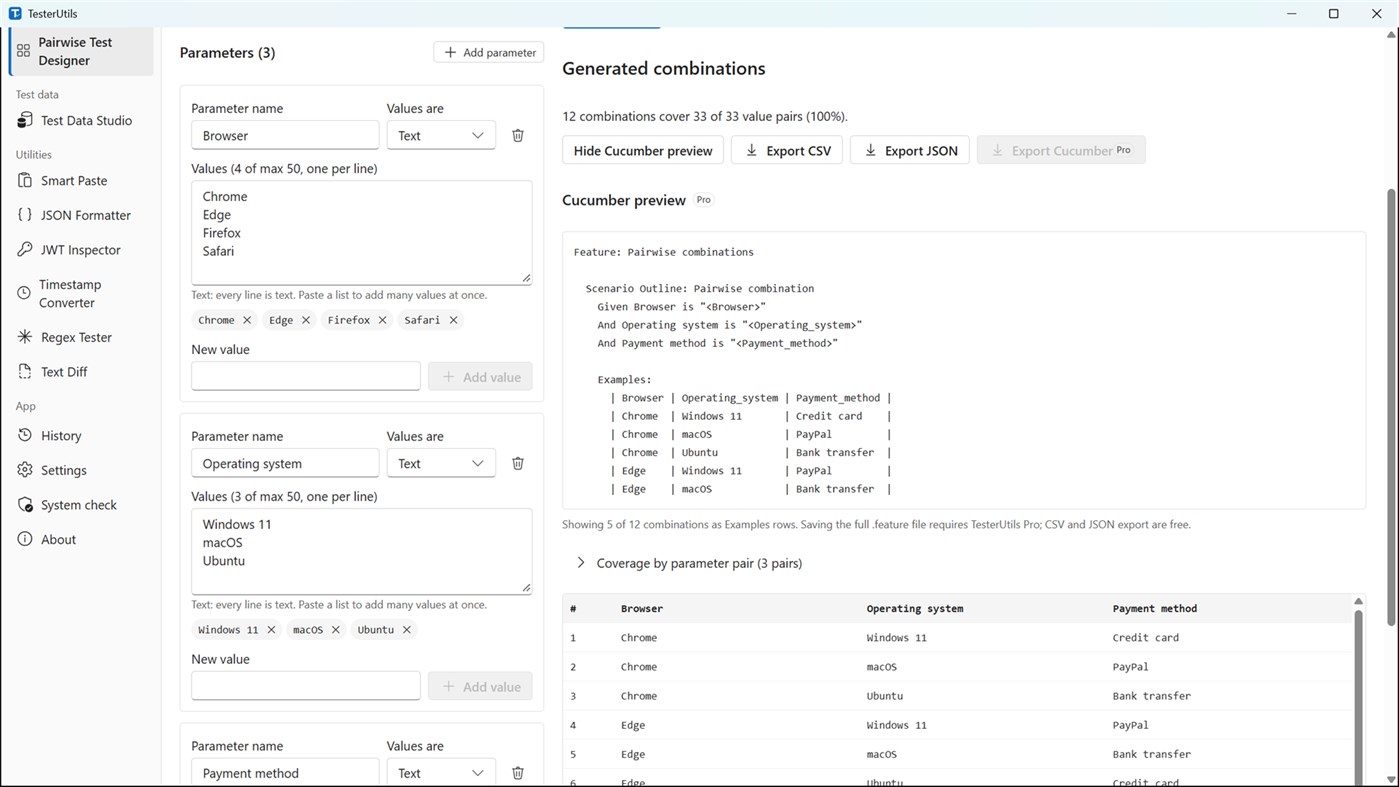Screen dimensions: 1399x787
Task: Delete the Payment method parameter trash icon
Action: pyautogui.click(x=518, y=773)
